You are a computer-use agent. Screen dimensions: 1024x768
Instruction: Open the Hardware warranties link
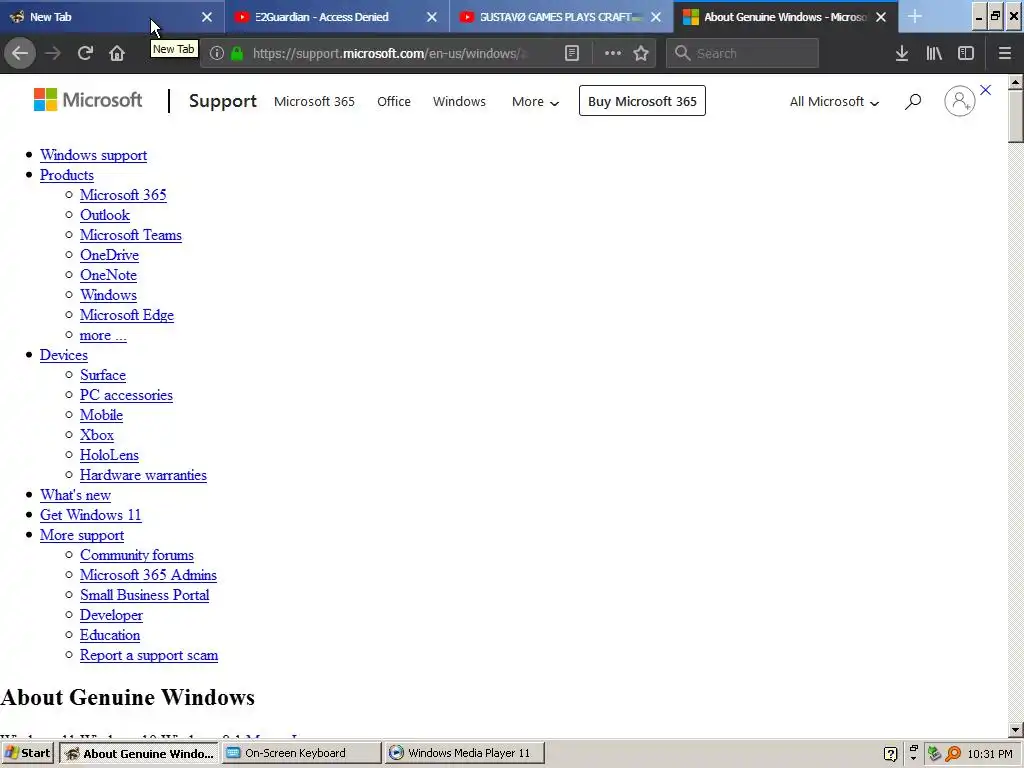pyautogui.click(x=143, y=475)
